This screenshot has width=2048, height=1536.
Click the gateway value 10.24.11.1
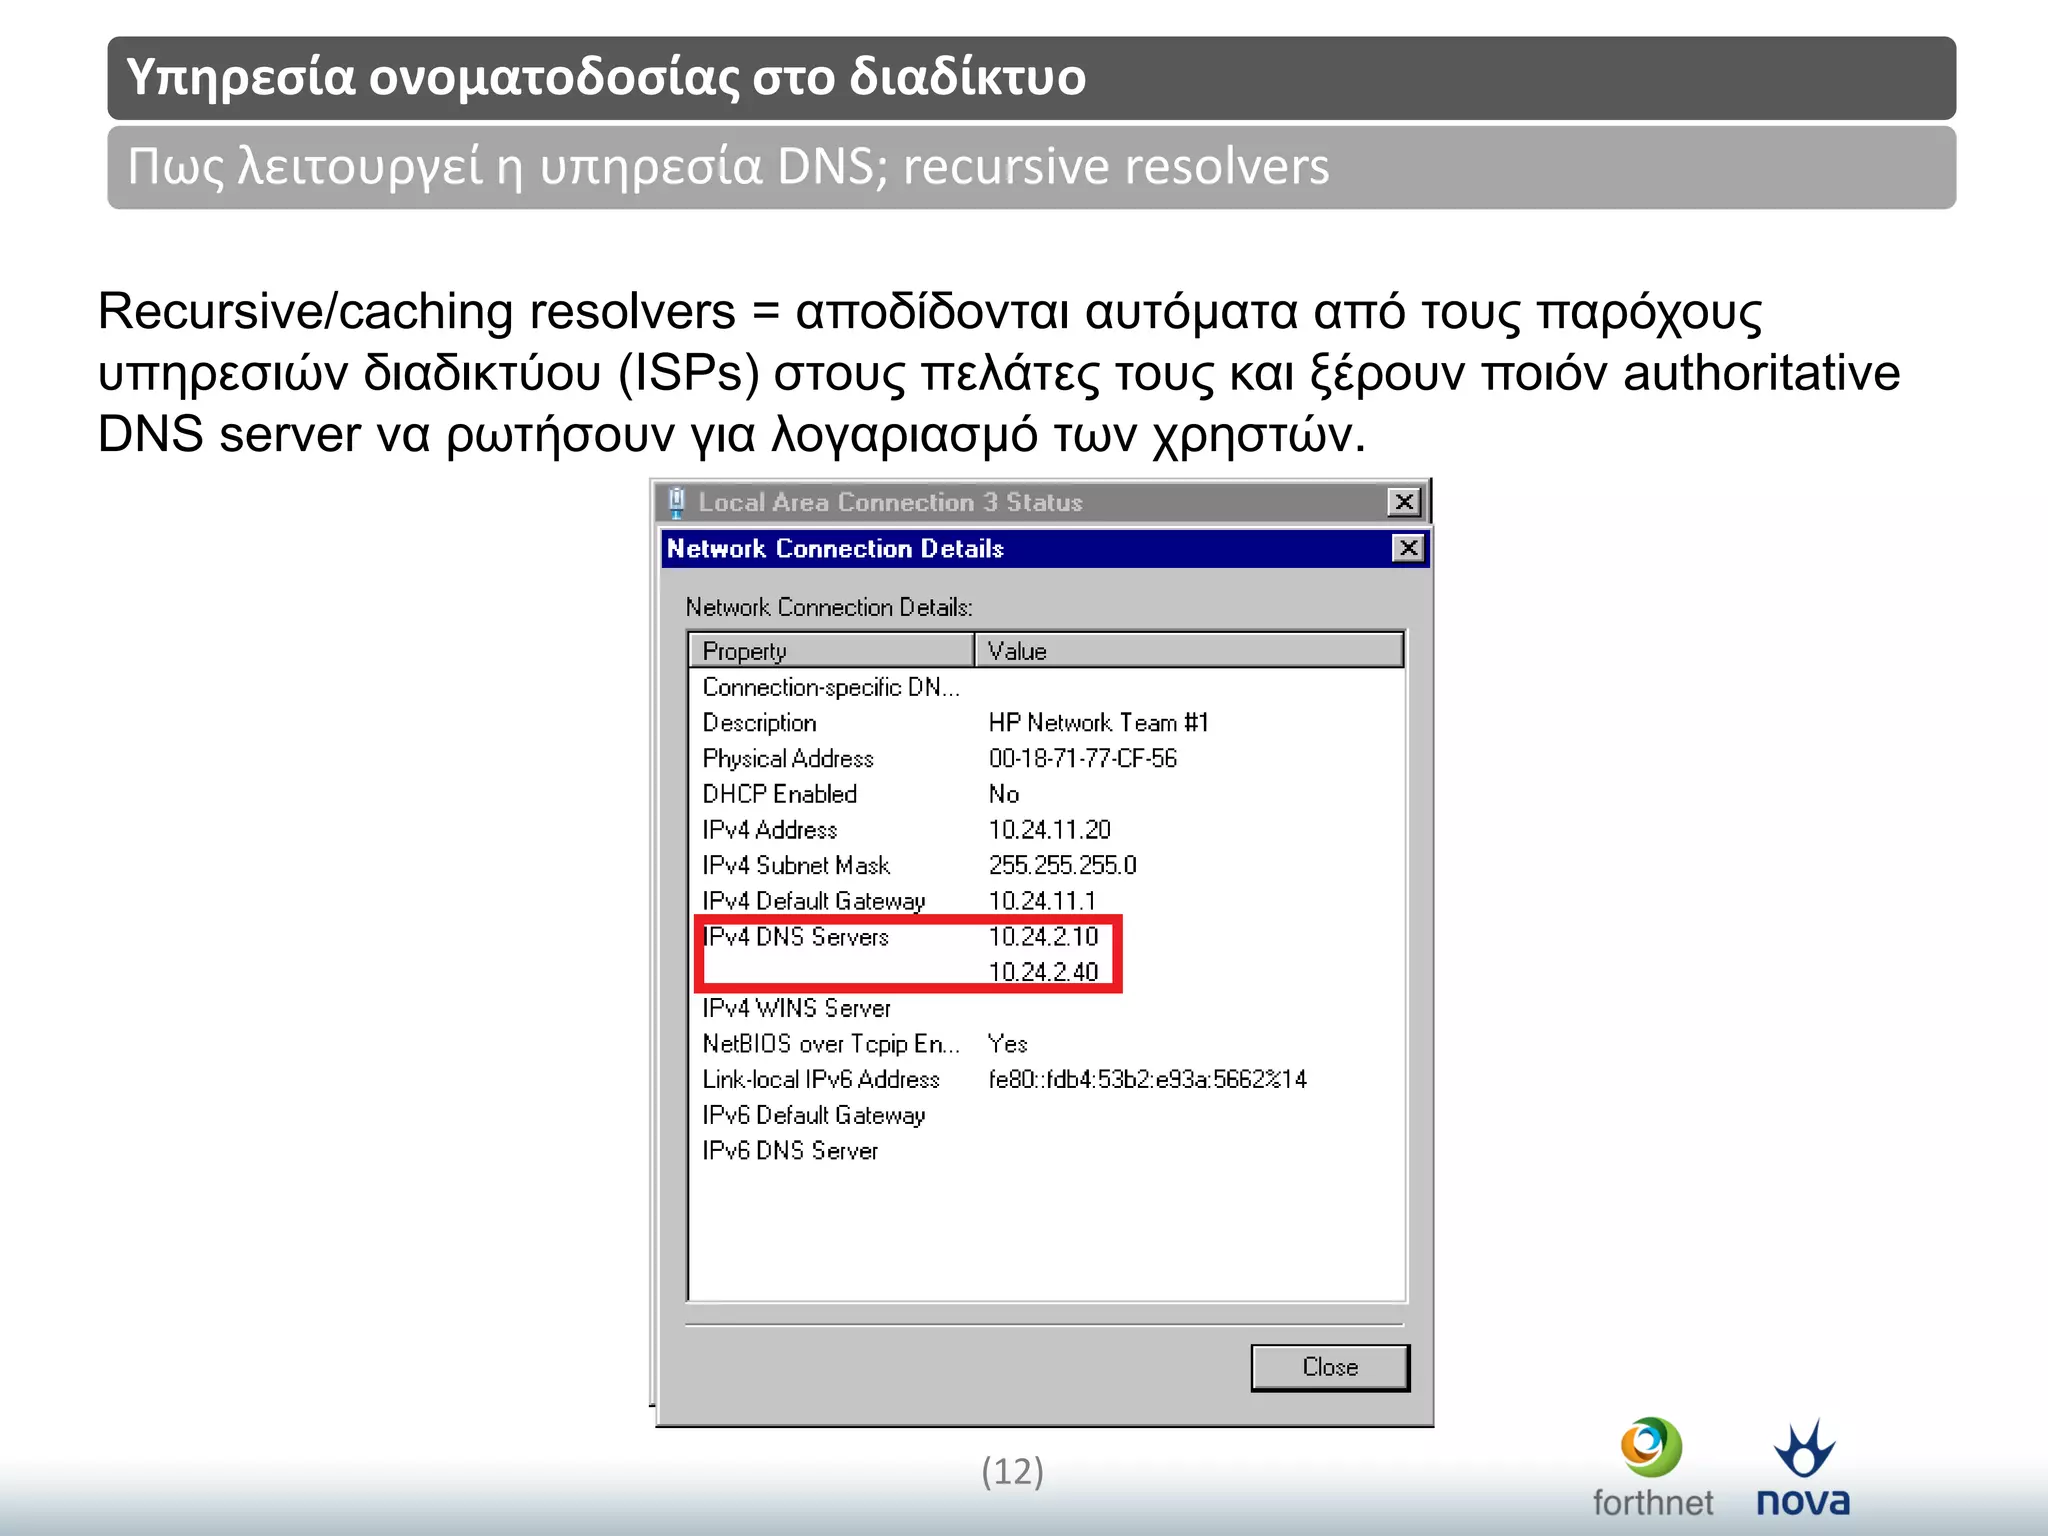tap(1042, 901)
